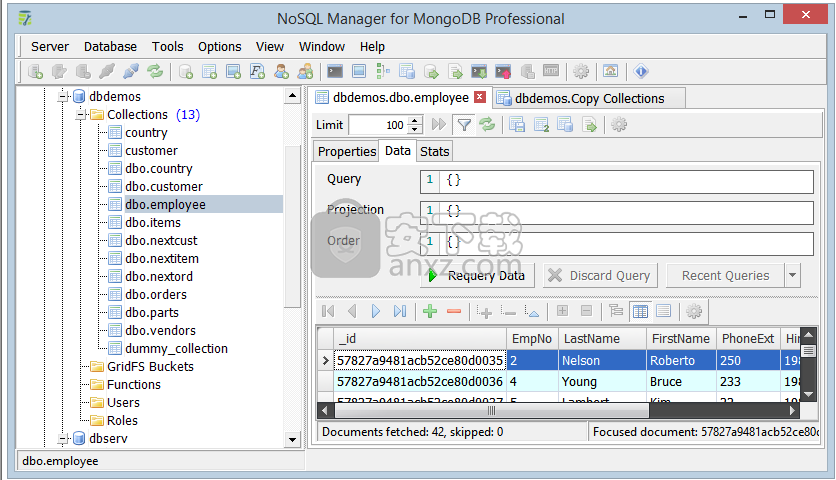This screenshot has height=480, width=836.
Task: Switch to dbdemos.Copy Collections tab
Action: click(589, 98)
